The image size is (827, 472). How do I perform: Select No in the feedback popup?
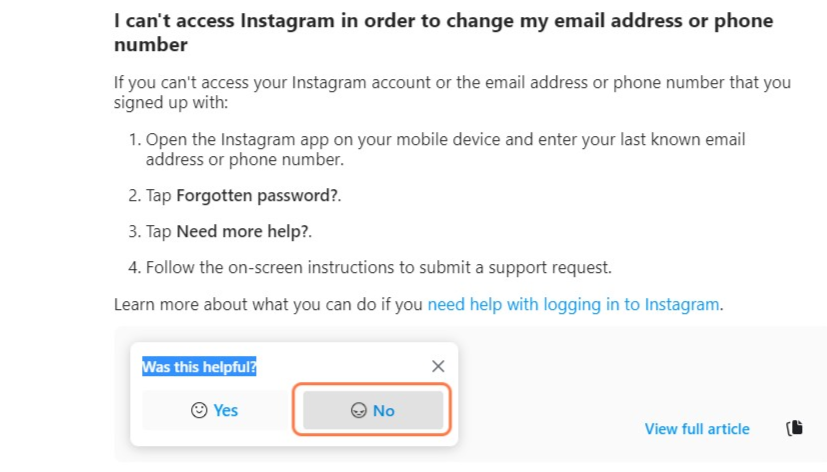pos(373,410)
